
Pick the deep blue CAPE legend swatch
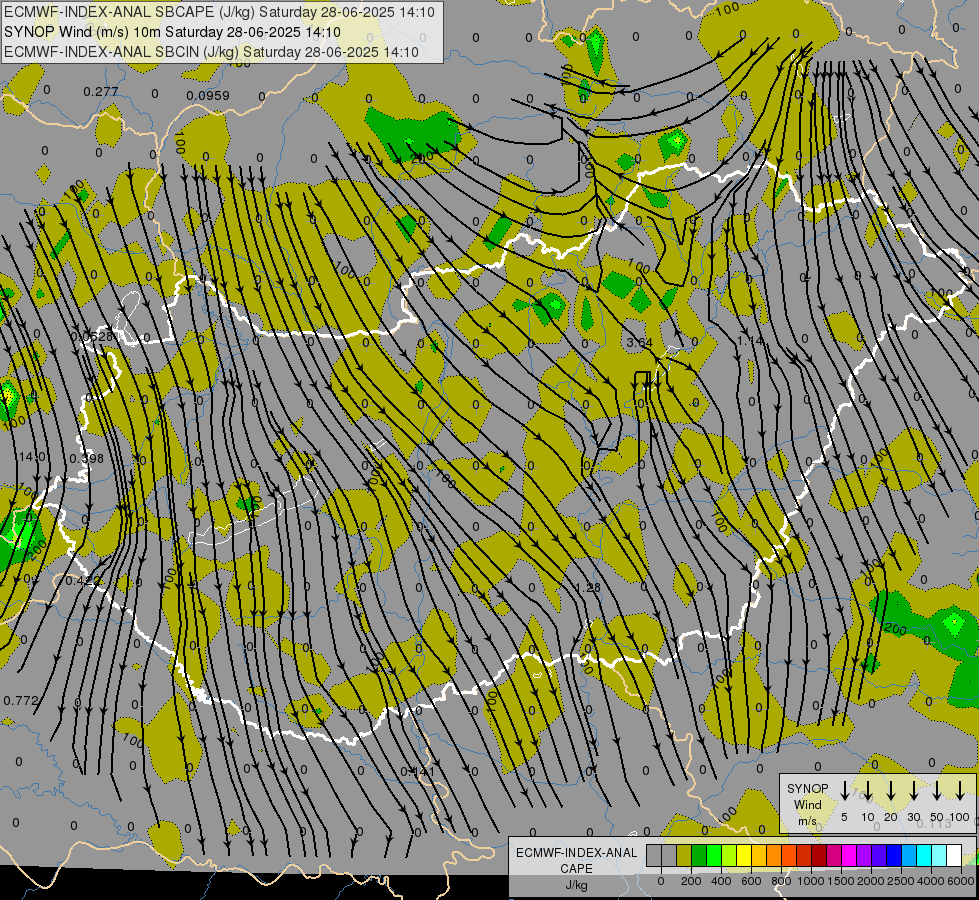coord(894,855)
